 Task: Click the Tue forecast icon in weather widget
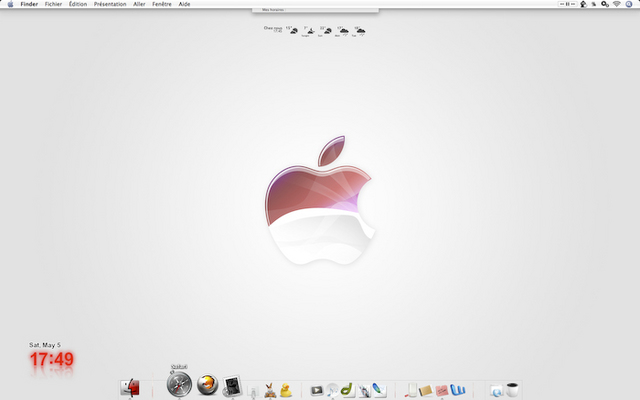360,31
